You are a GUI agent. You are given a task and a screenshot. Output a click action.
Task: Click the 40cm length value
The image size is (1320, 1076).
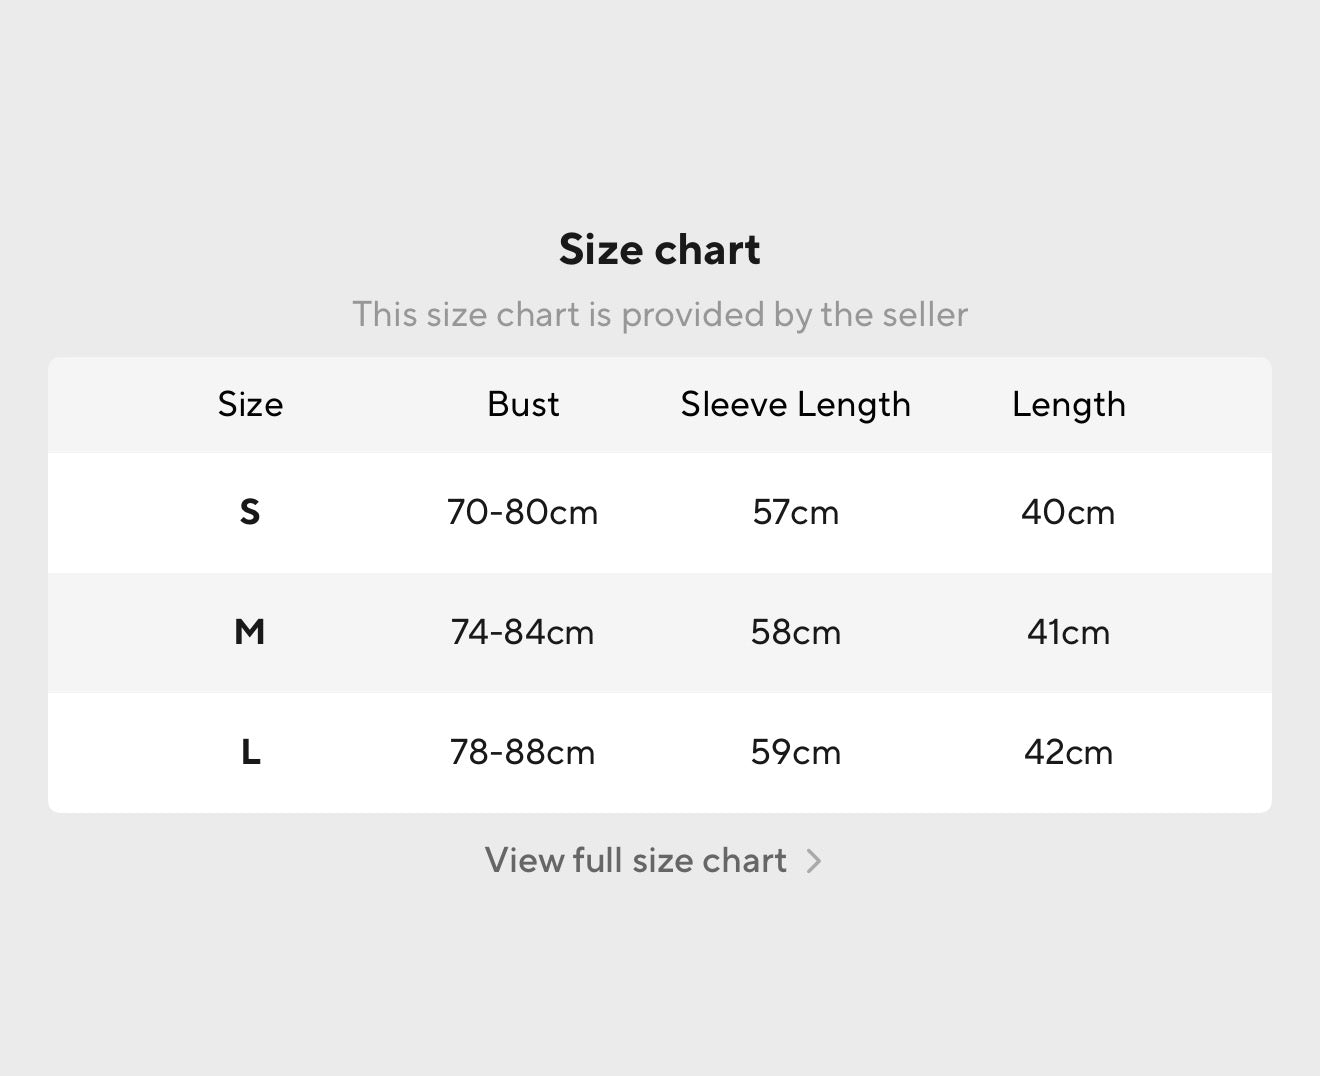coord(1069,512)
